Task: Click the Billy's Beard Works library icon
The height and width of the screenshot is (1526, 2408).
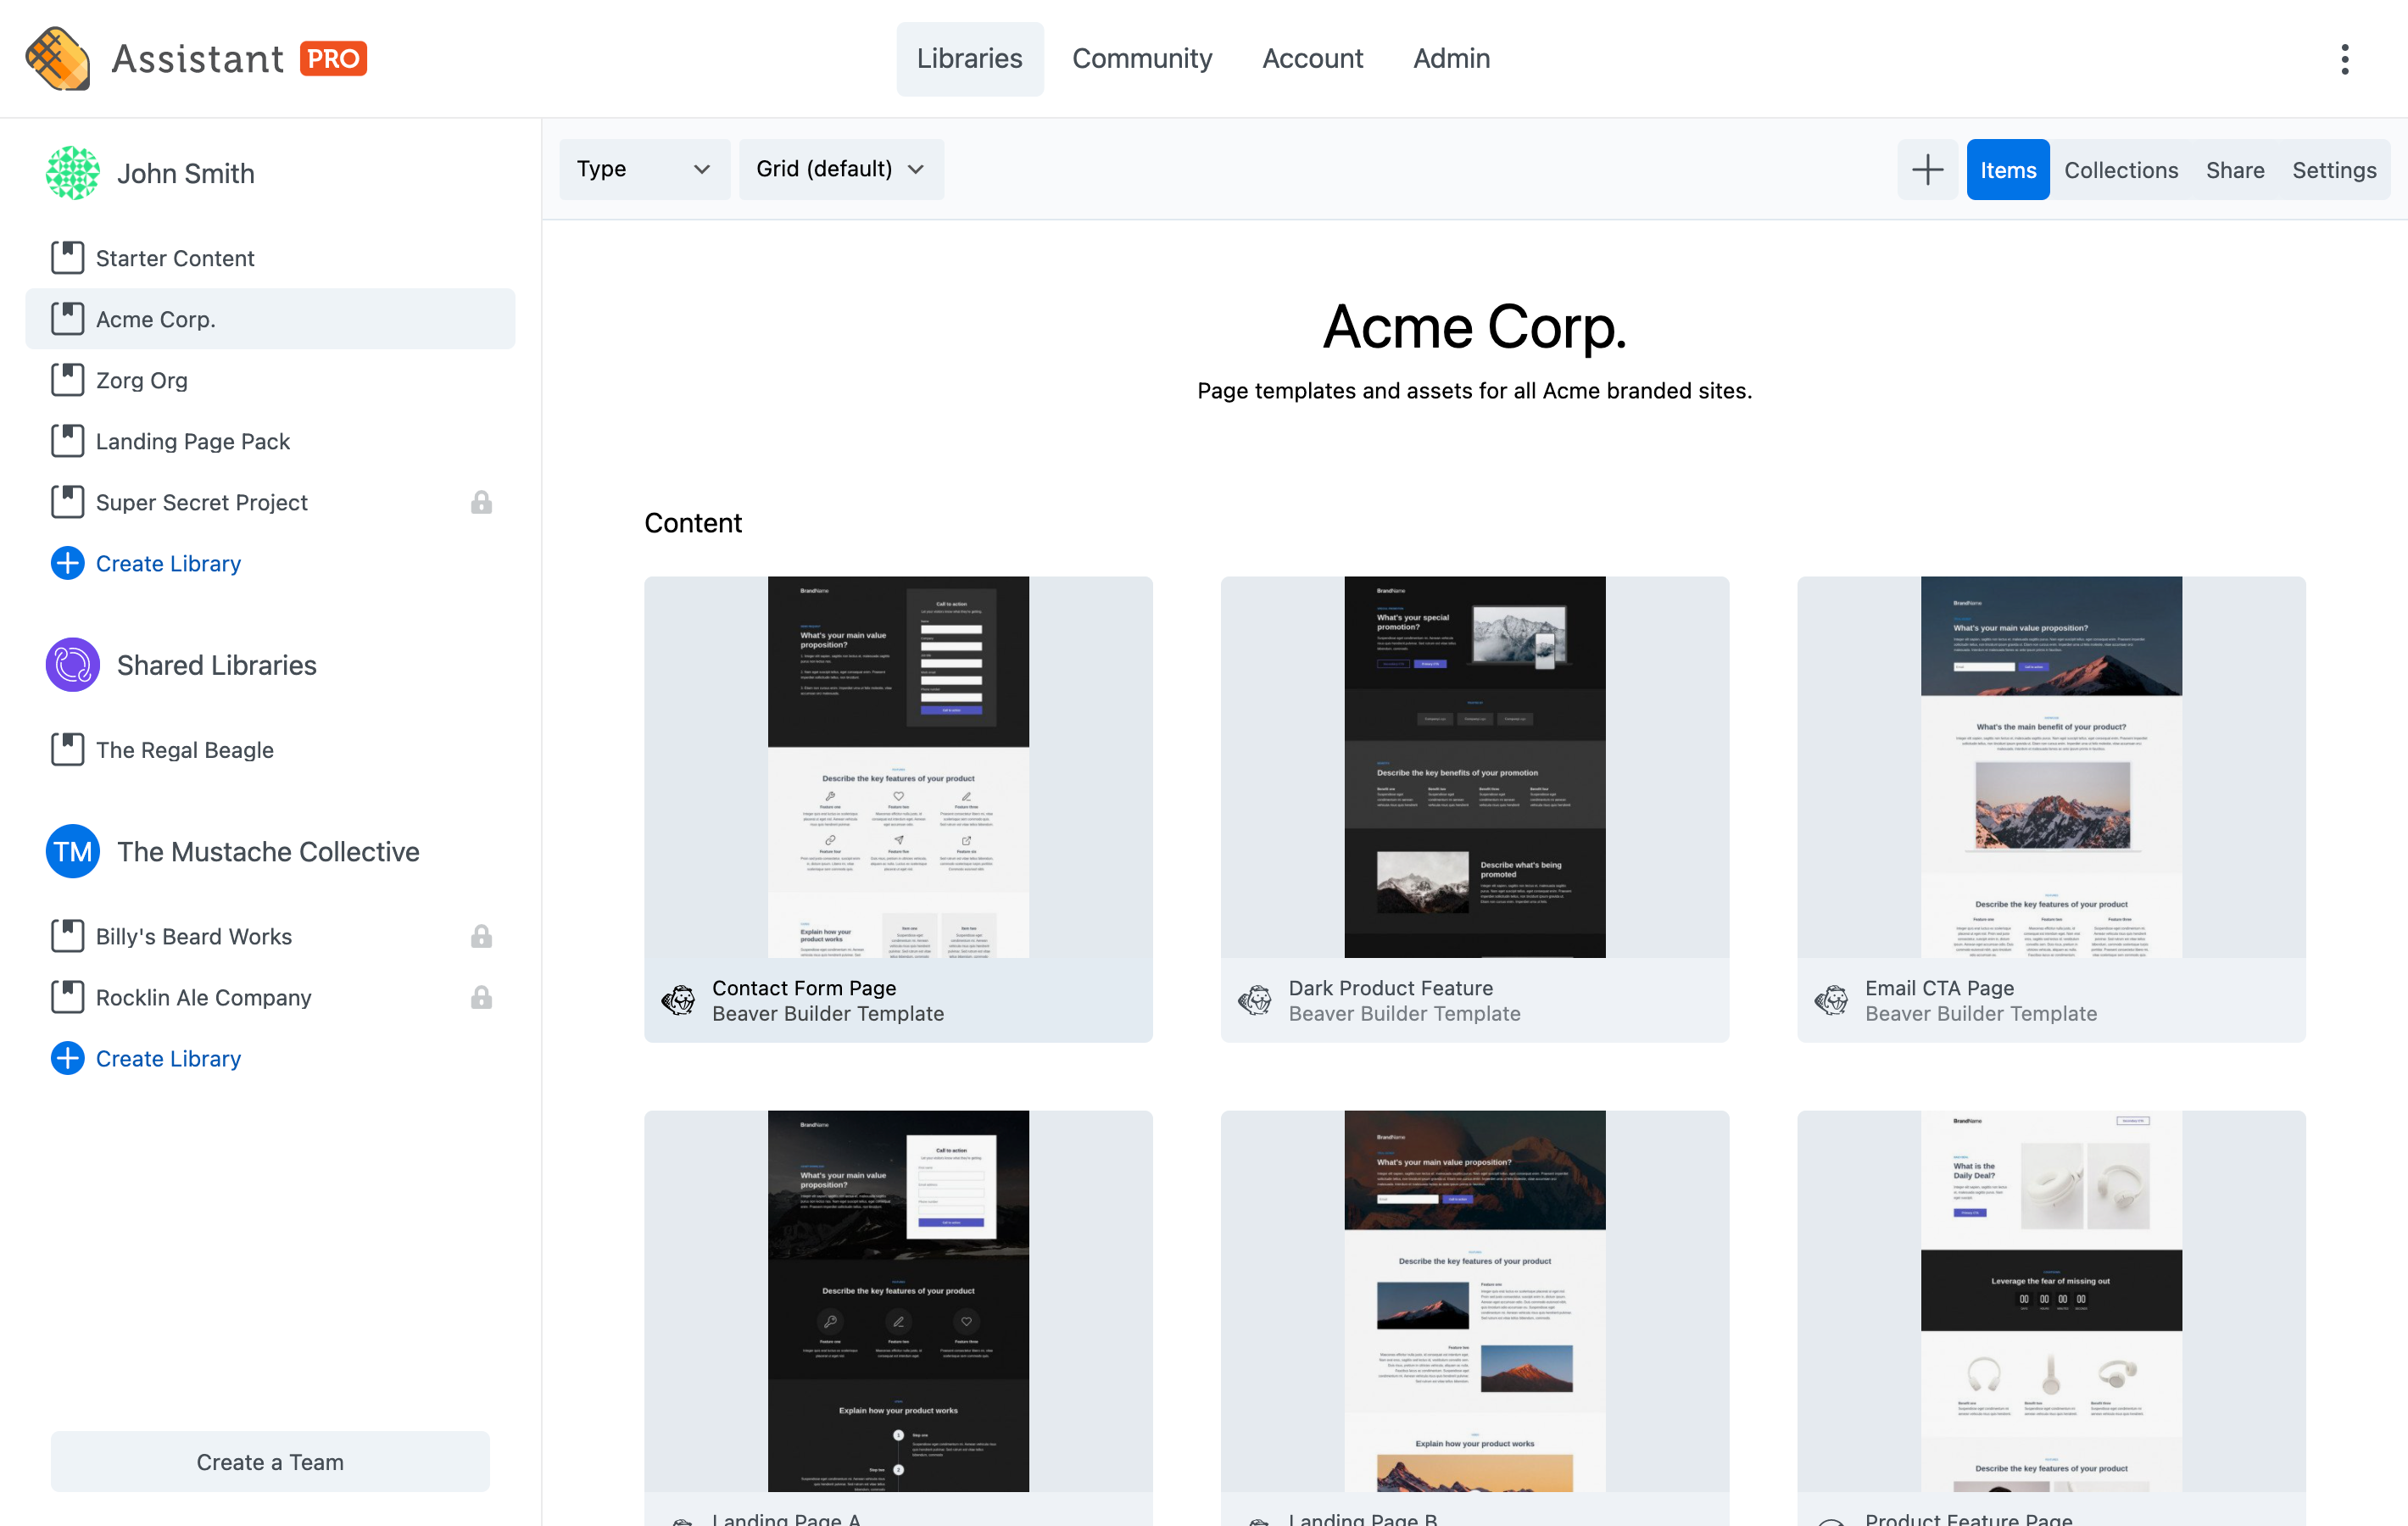Action: pyautogui.click(x=67, y=936)
